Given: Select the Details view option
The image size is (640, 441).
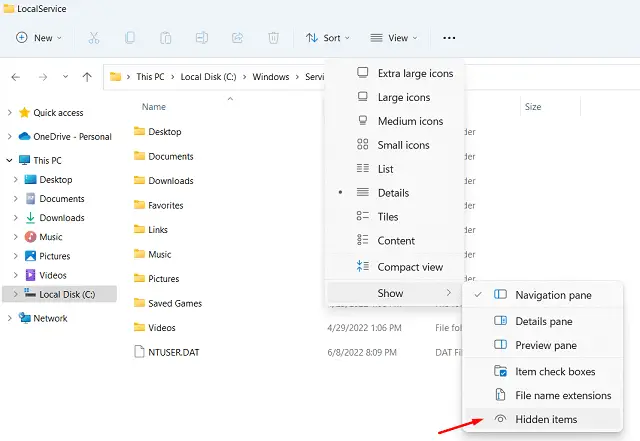Looking at the screenshot, I should 395,192.
